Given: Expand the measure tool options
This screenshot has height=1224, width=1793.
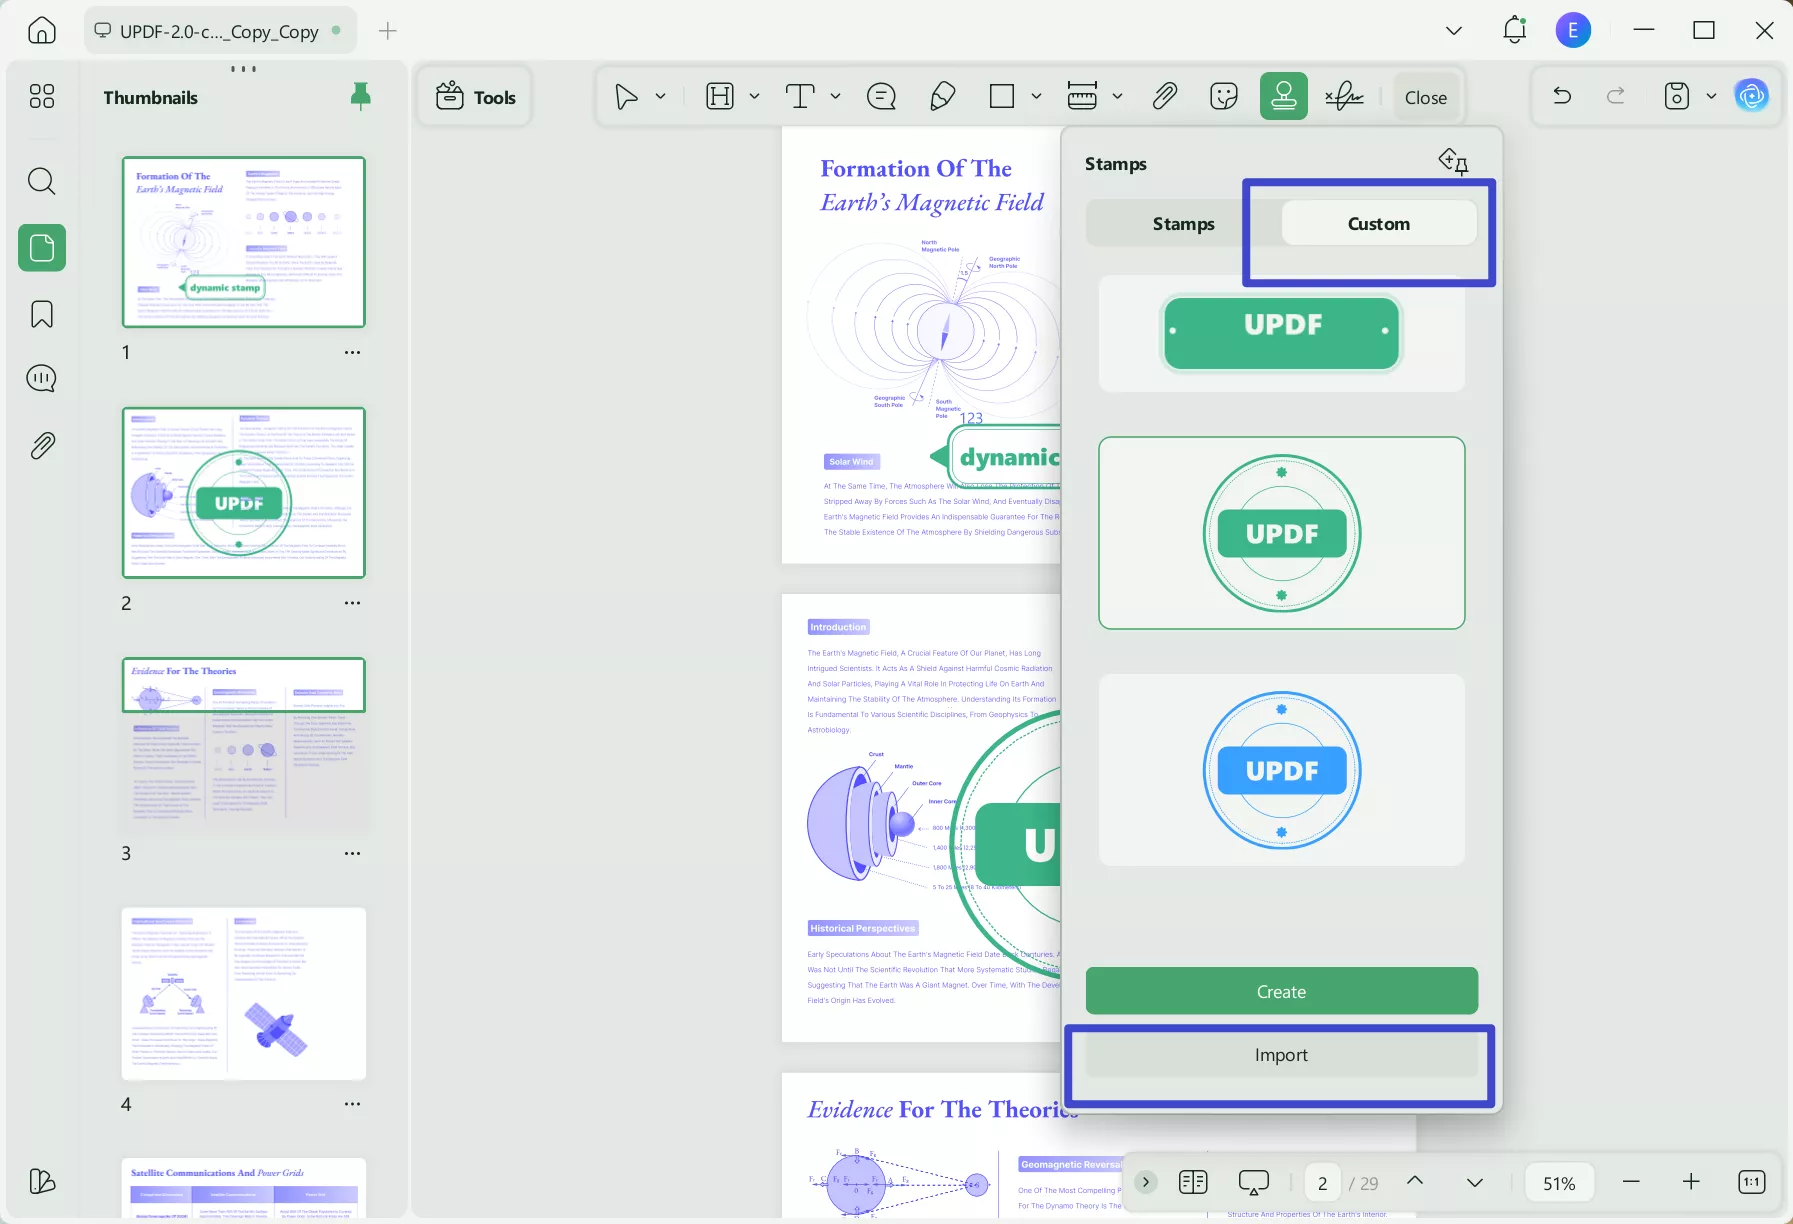Looking at the screenshot, I should tap(1117, 96).
